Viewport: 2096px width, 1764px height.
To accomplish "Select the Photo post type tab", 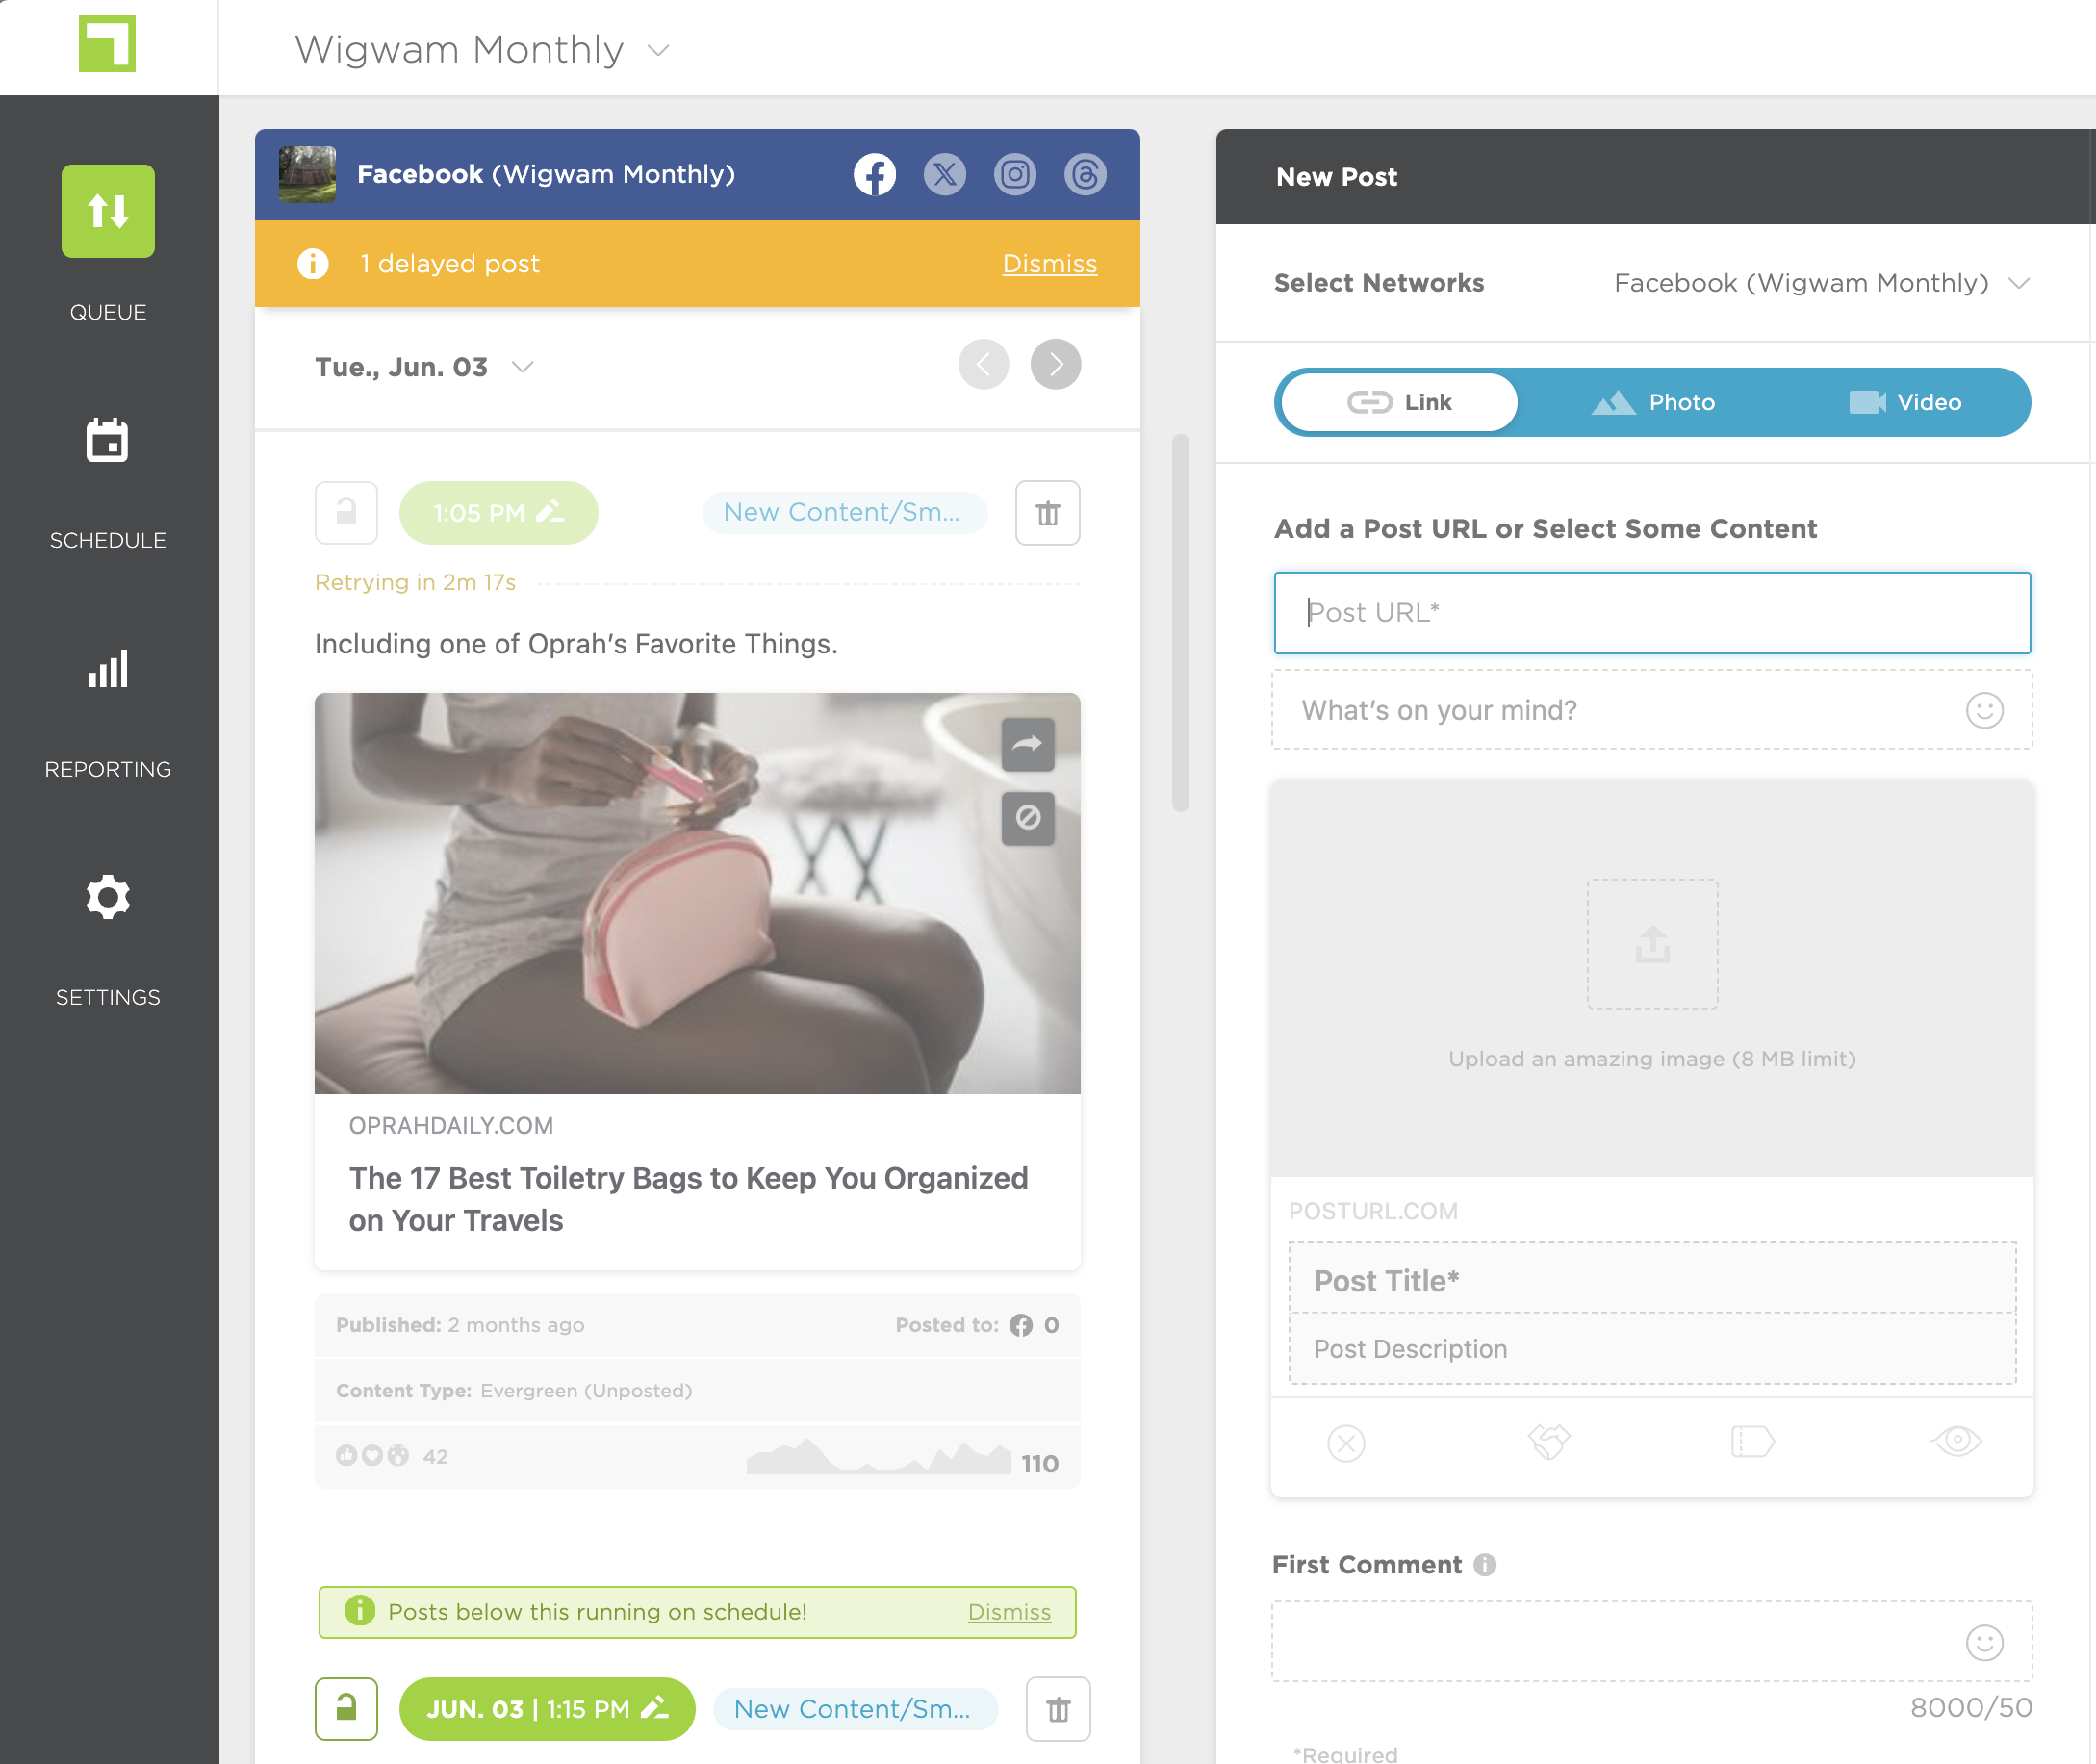I will (1654, 403).
